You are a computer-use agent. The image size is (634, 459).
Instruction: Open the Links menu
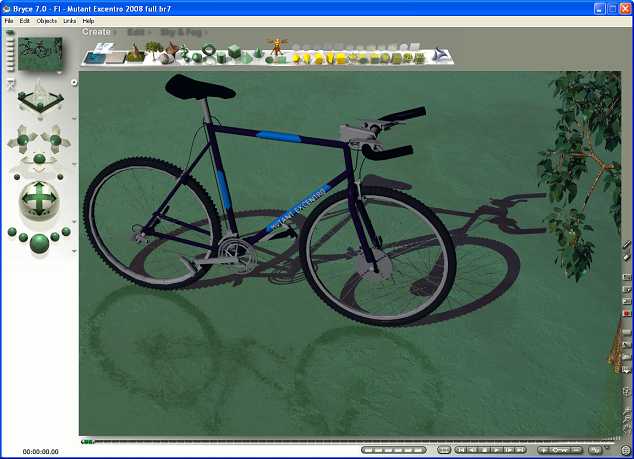[70, 21]
